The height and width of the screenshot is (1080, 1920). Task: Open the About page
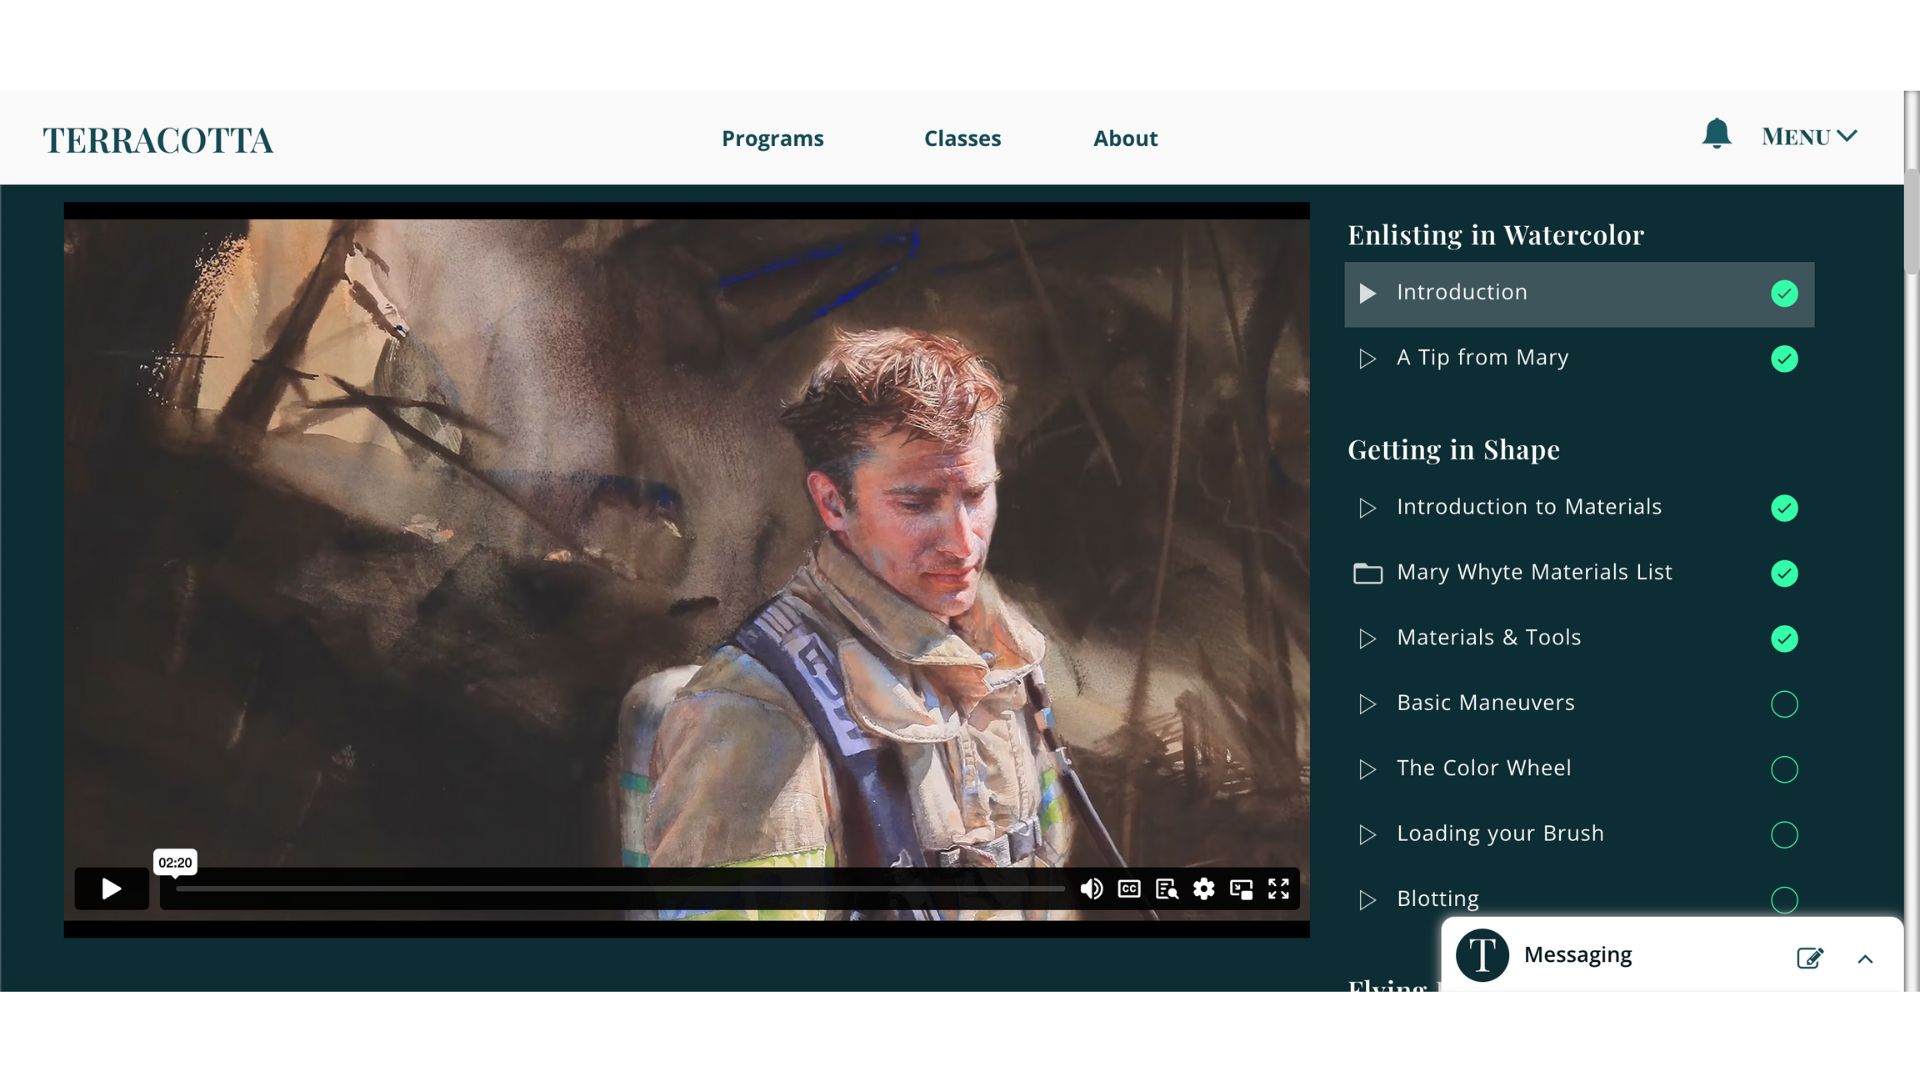pyautogui.click(x=1125, y=138)
